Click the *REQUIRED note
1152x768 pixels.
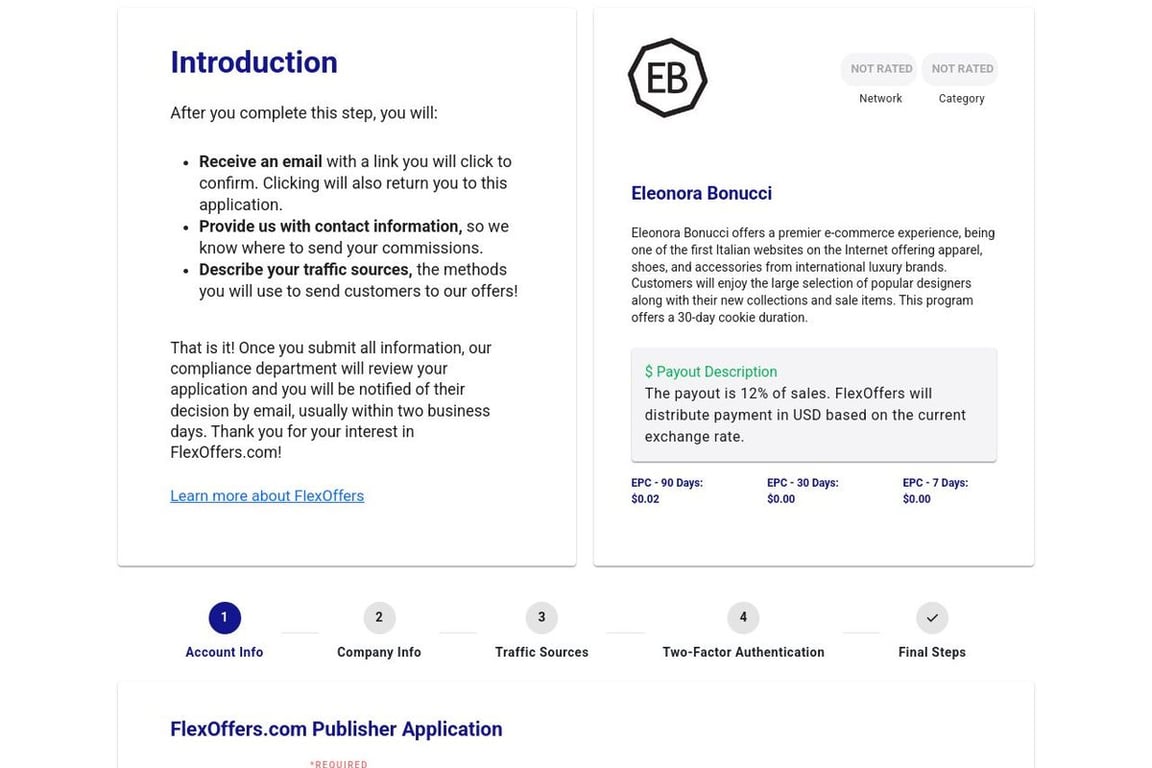338,764
